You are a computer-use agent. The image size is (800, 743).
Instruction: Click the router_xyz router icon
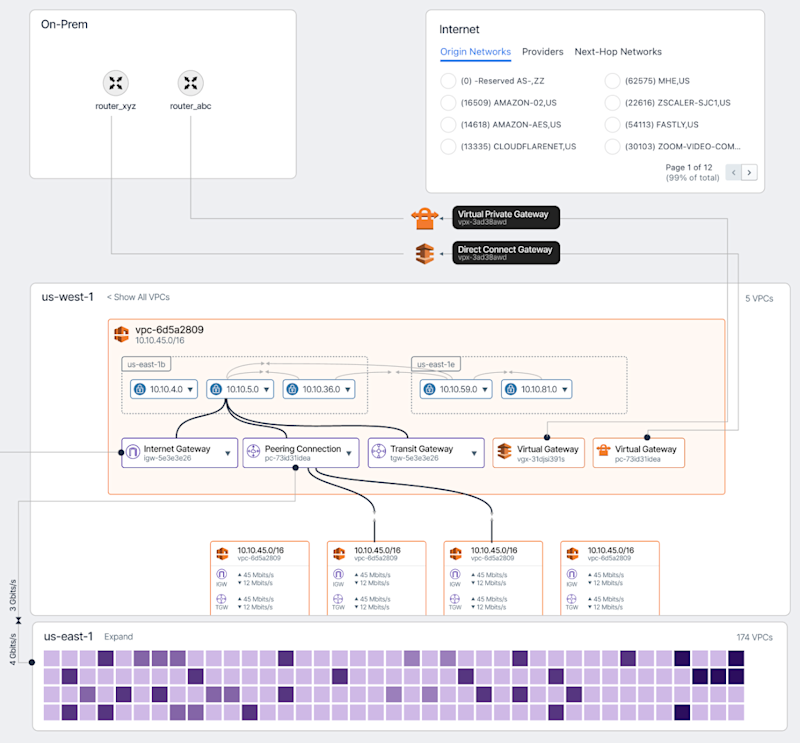116,83
